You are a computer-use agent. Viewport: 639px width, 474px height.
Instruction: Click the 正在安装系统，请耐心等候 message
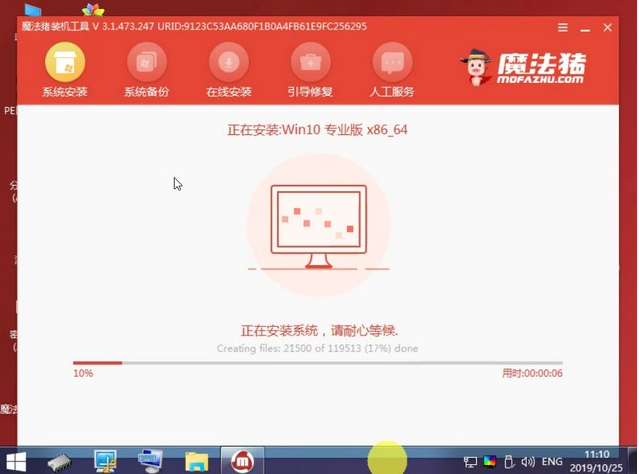point(319,331)
